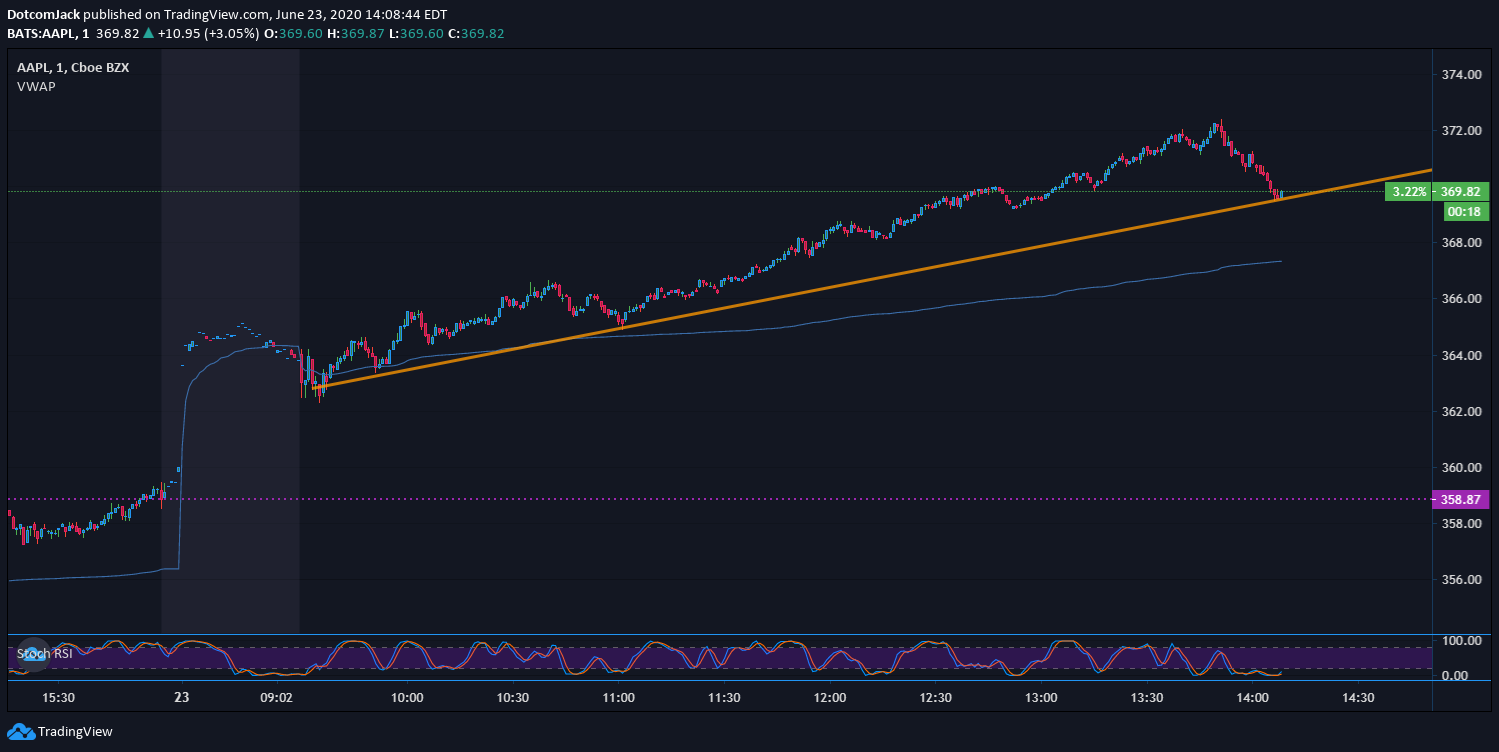Click the purple 358.87 price label
Viewport: 1499px width, 752px height.
(x=1461, y=498)
